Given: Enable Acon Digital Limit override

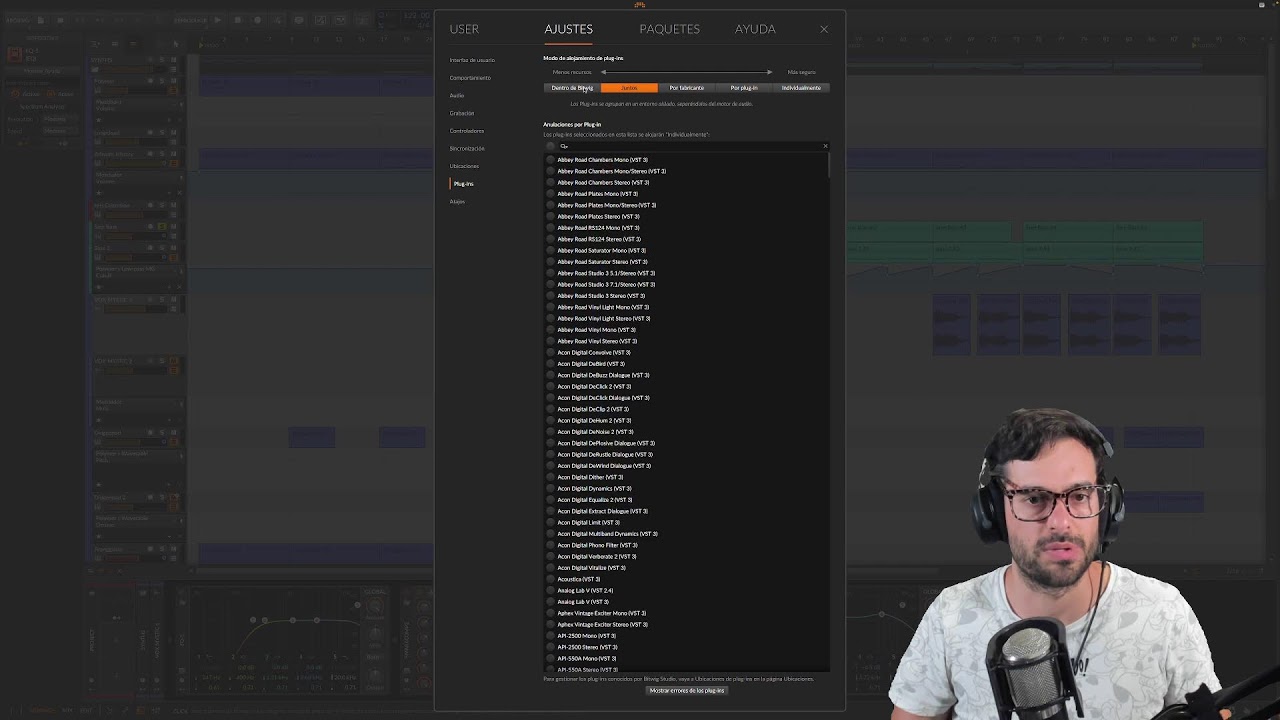Looking at the screenshot, I should click(x=550, y=522).
